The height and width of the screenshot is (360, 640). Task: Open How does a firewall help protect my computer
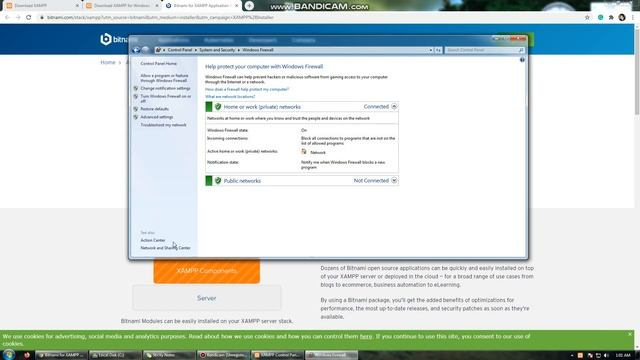(x=247, y=89)
